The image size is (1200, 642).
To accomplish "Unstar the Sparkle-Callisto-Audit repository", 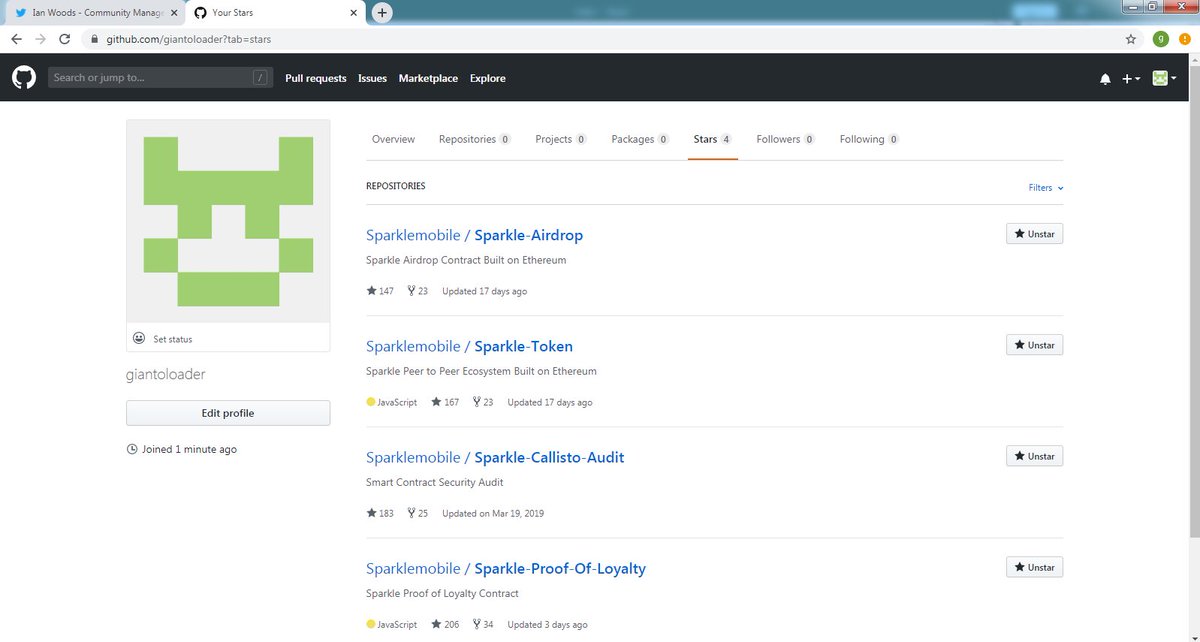I will [x=1034, y=456].
